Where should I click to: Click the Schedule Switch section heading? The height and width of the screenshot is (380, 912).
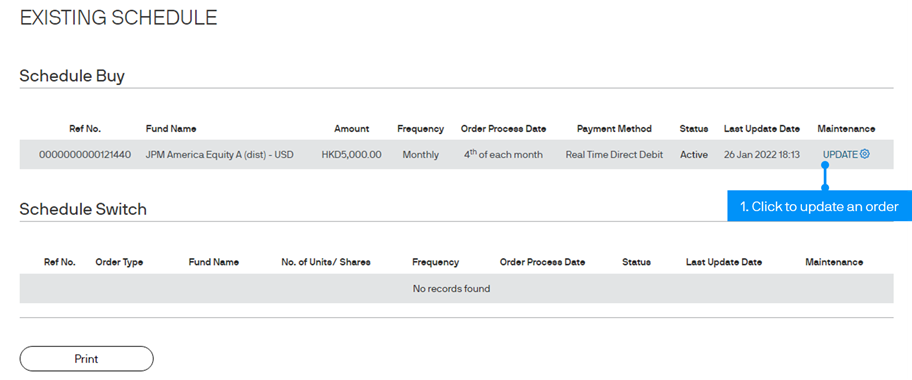coord(83,209)
